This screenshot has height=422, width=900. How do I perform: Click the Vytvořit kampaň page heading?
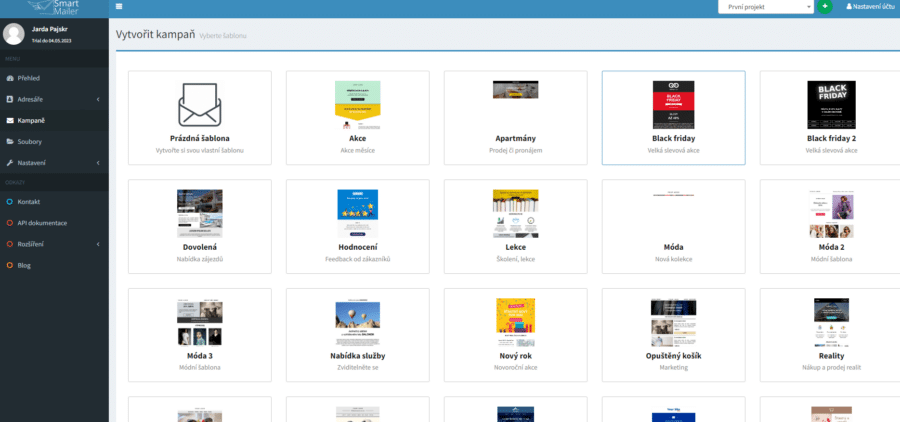[156, 34]
